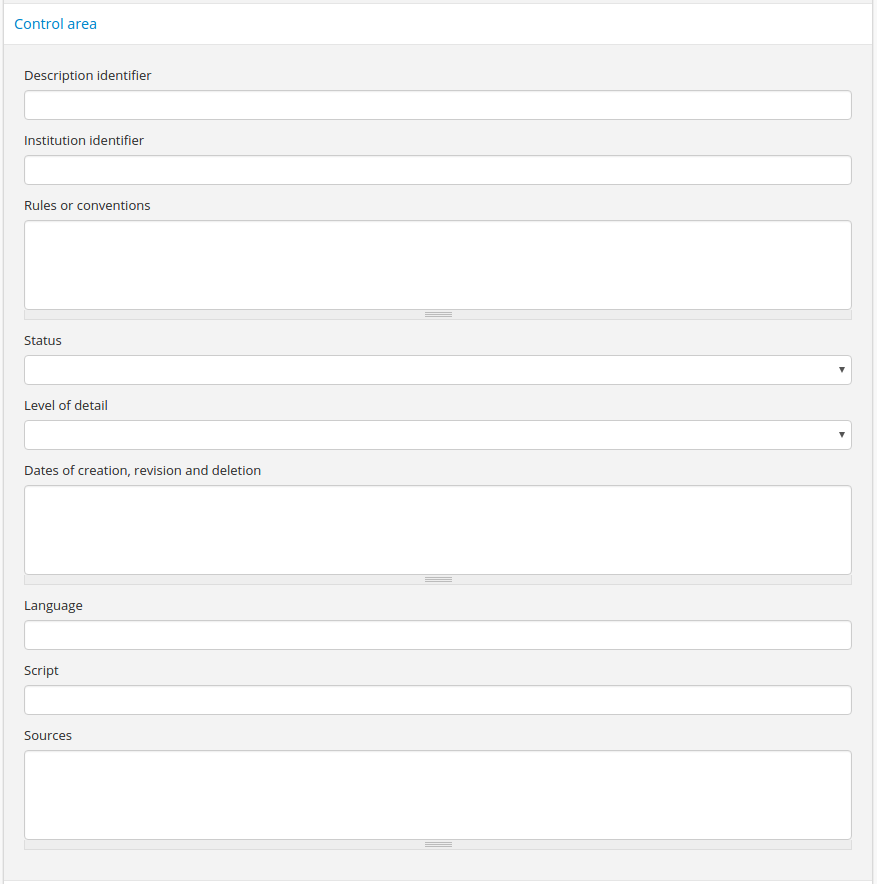Click inside the Rules or conventions textarea
Screen dimensions: 877x884
click(x=437, y=264)
